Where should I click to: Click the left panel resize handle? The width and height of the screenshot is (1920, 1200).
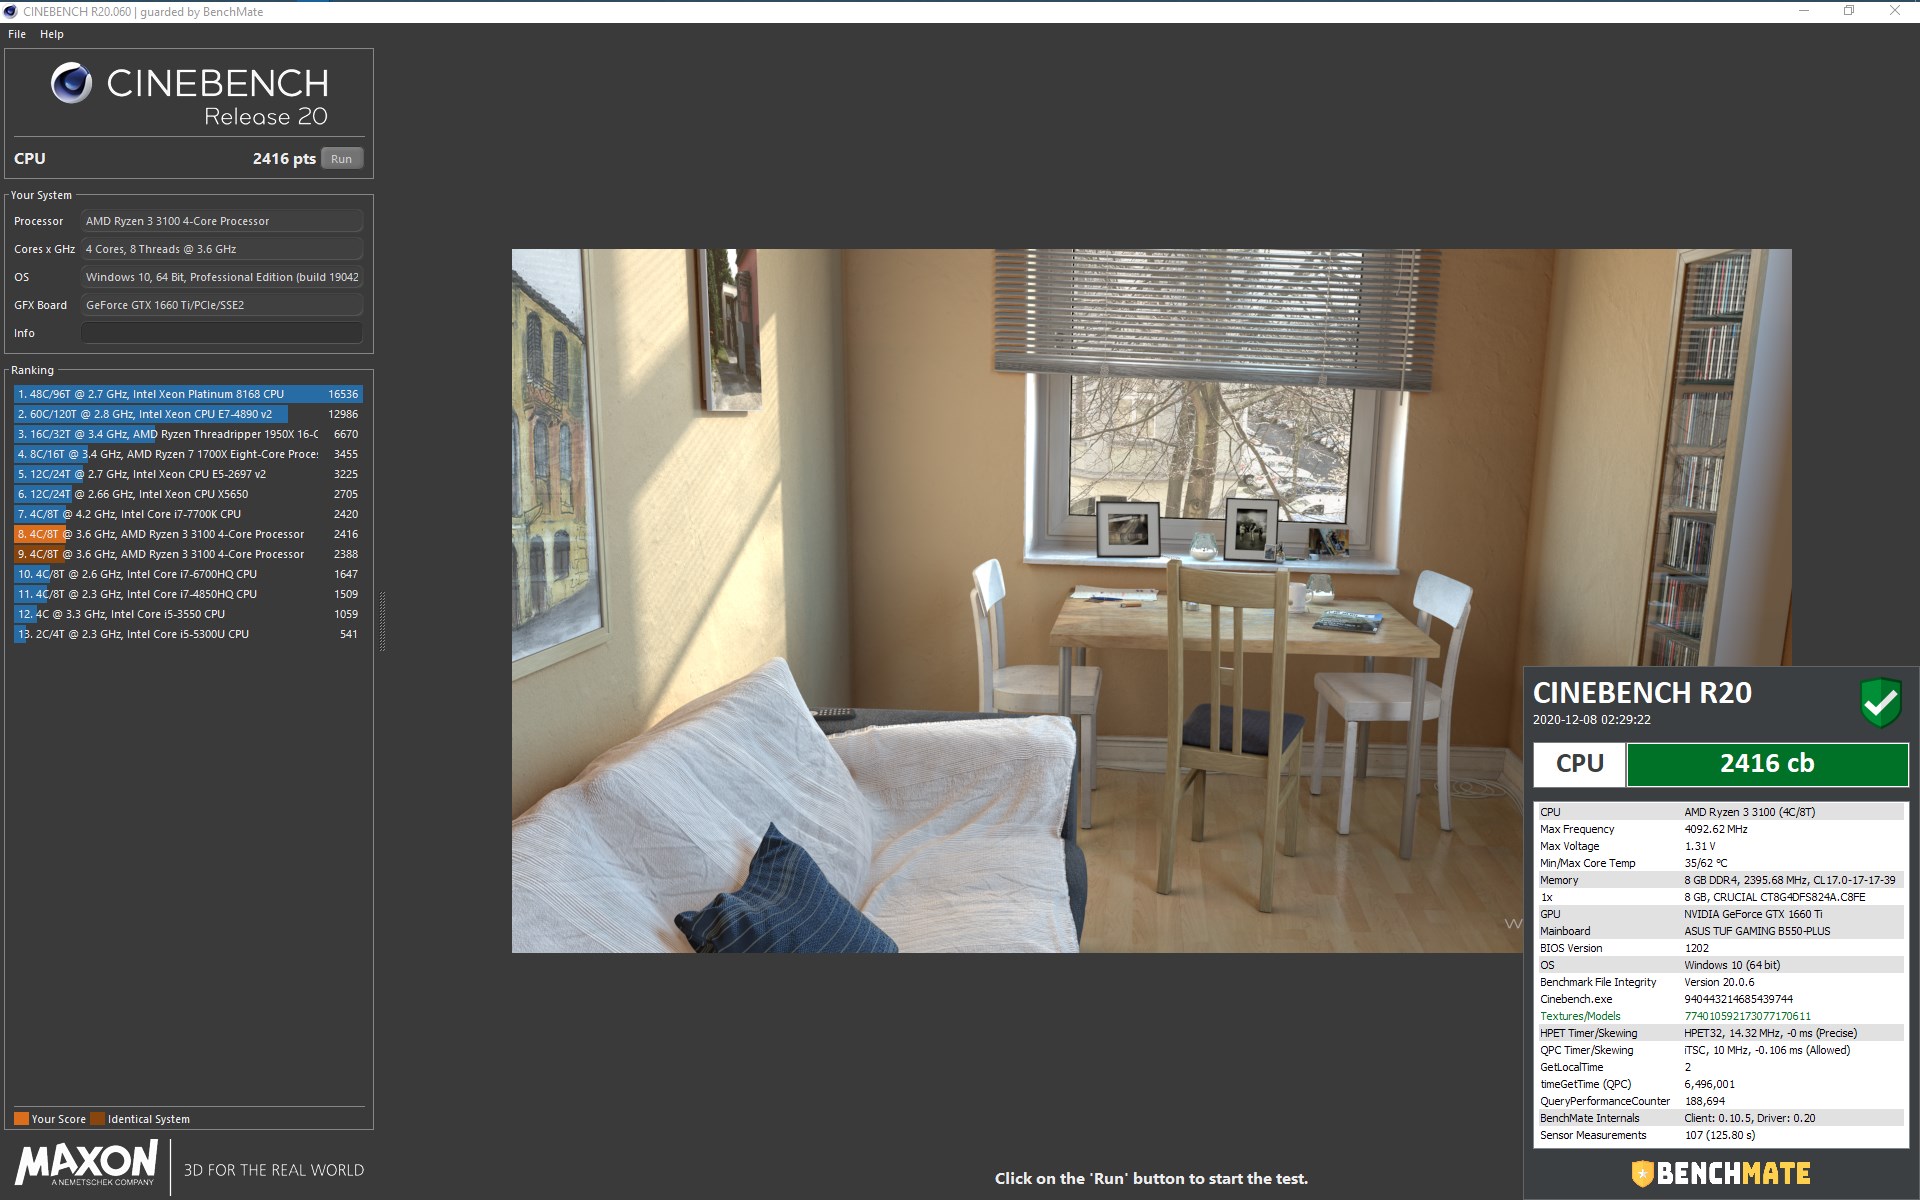pos(382,621)
